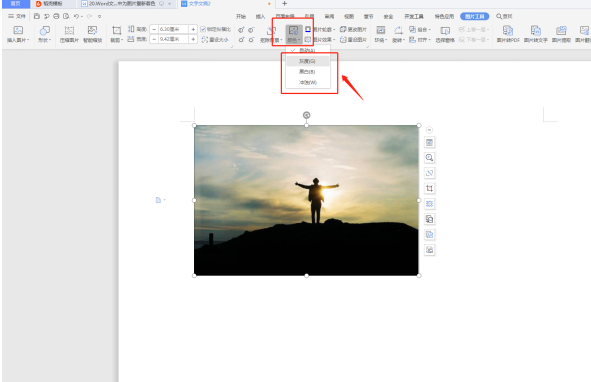Switch to the Developer Tools tab
Viewport: 591px width, 382px height.
click(414, 16)
